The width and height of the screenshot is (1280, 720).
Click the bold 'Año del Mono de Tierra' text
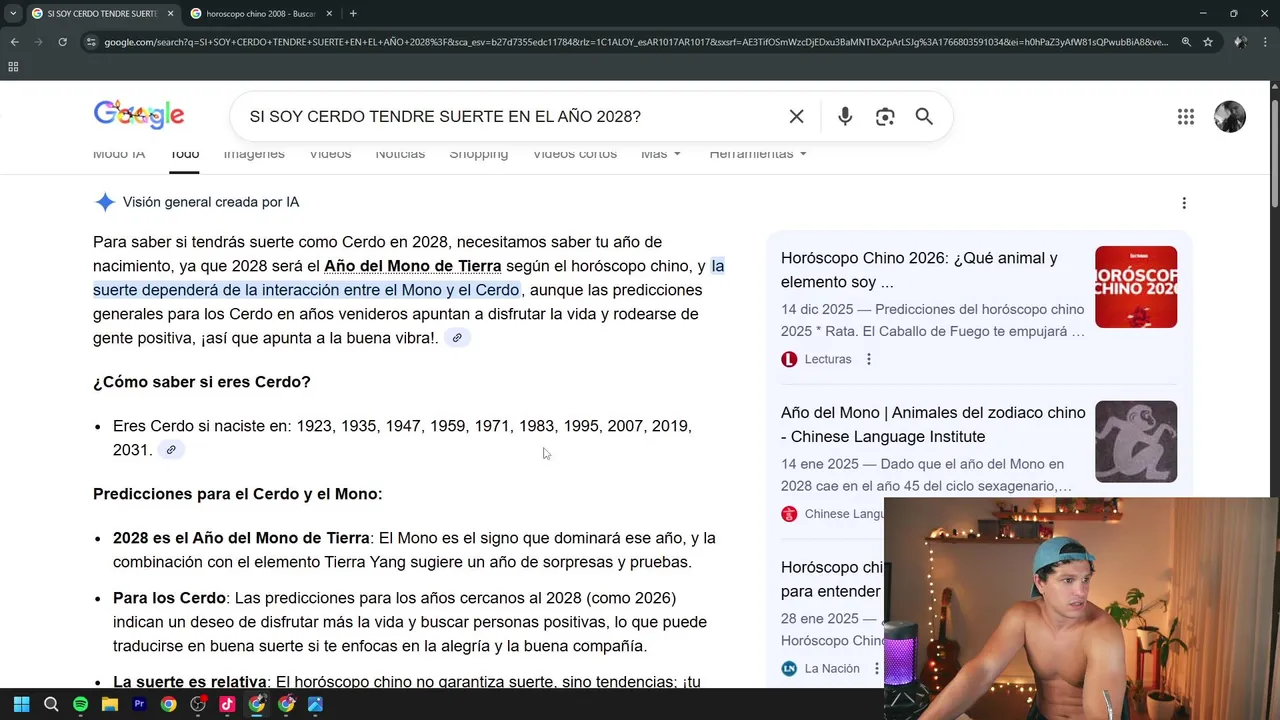(x=412, y=266)
